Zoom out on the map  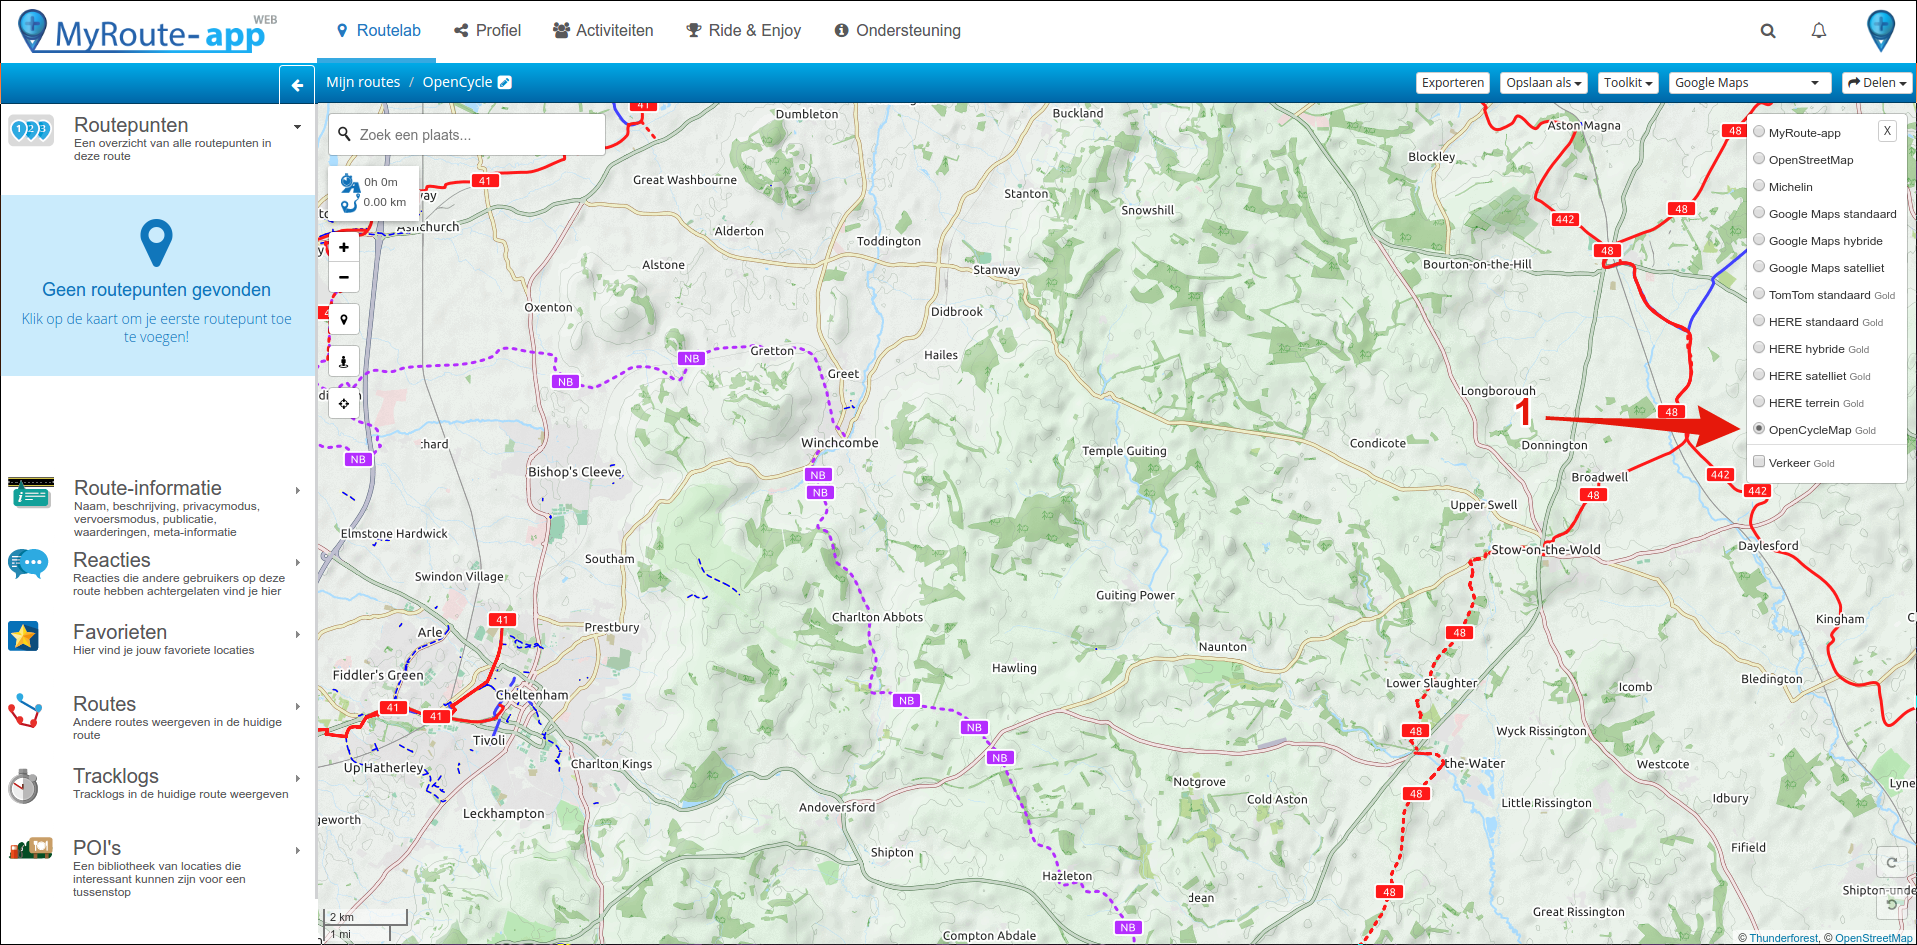[344, 277]
